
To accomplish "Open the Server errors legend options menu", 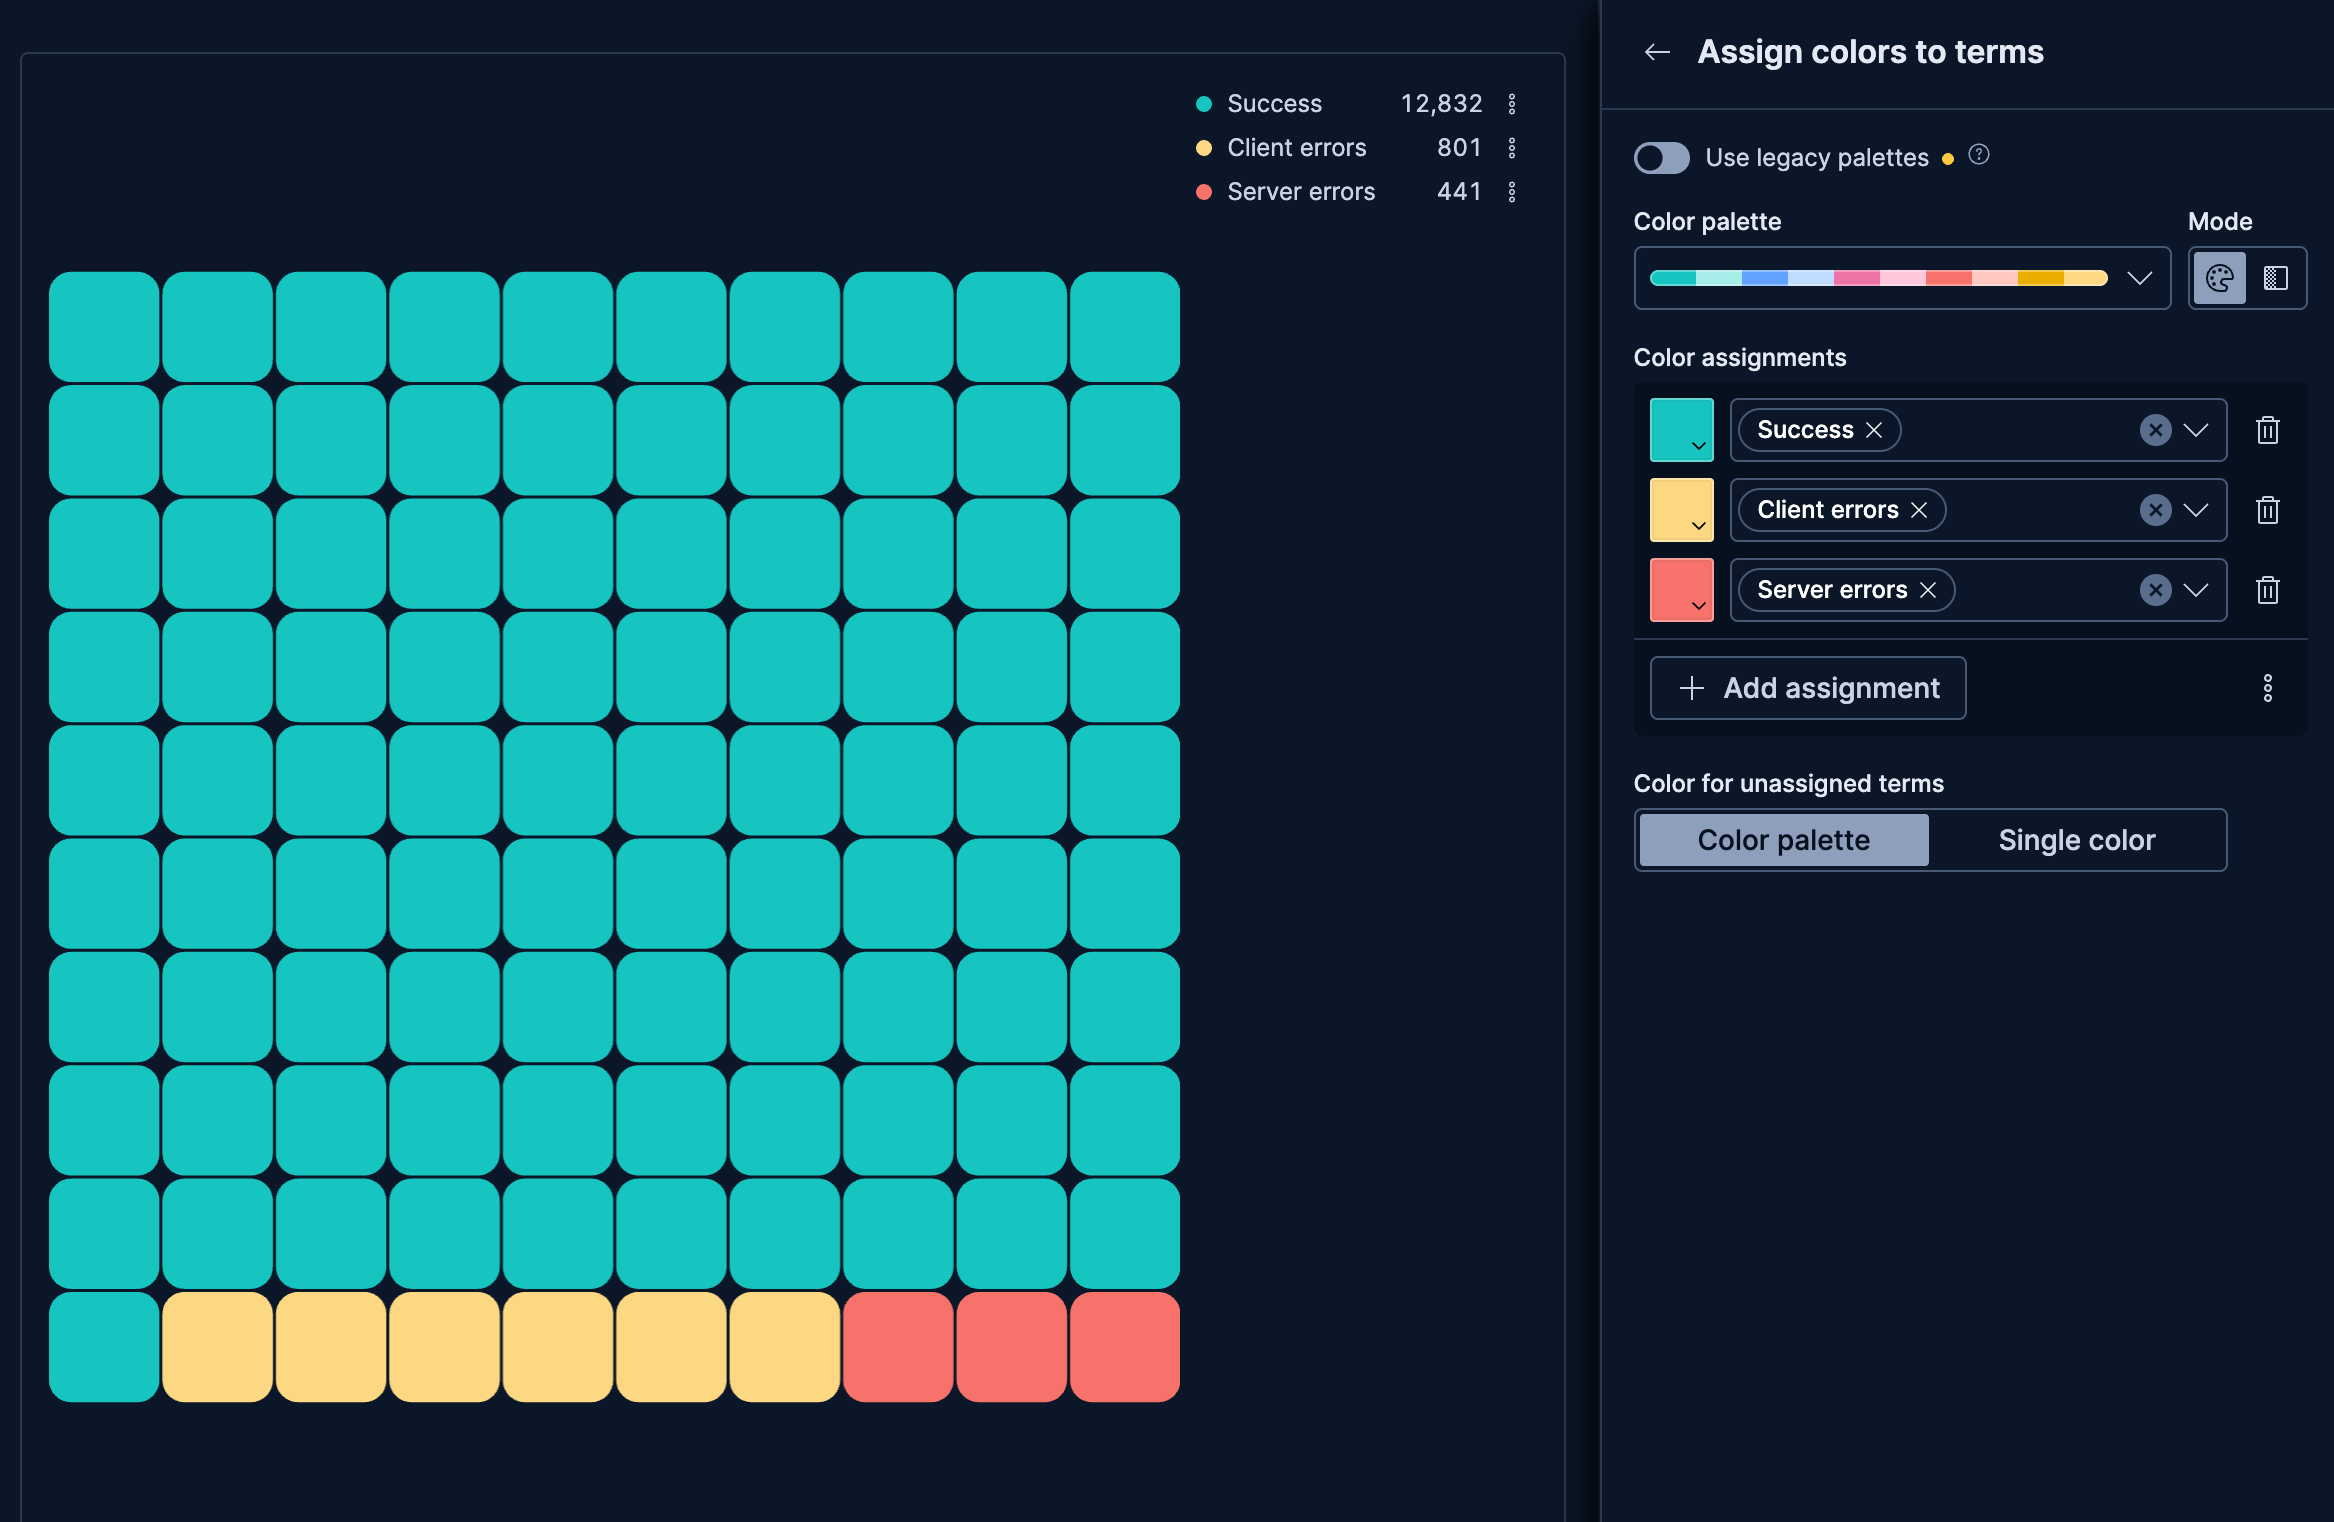I will [x=1512, y=191].
